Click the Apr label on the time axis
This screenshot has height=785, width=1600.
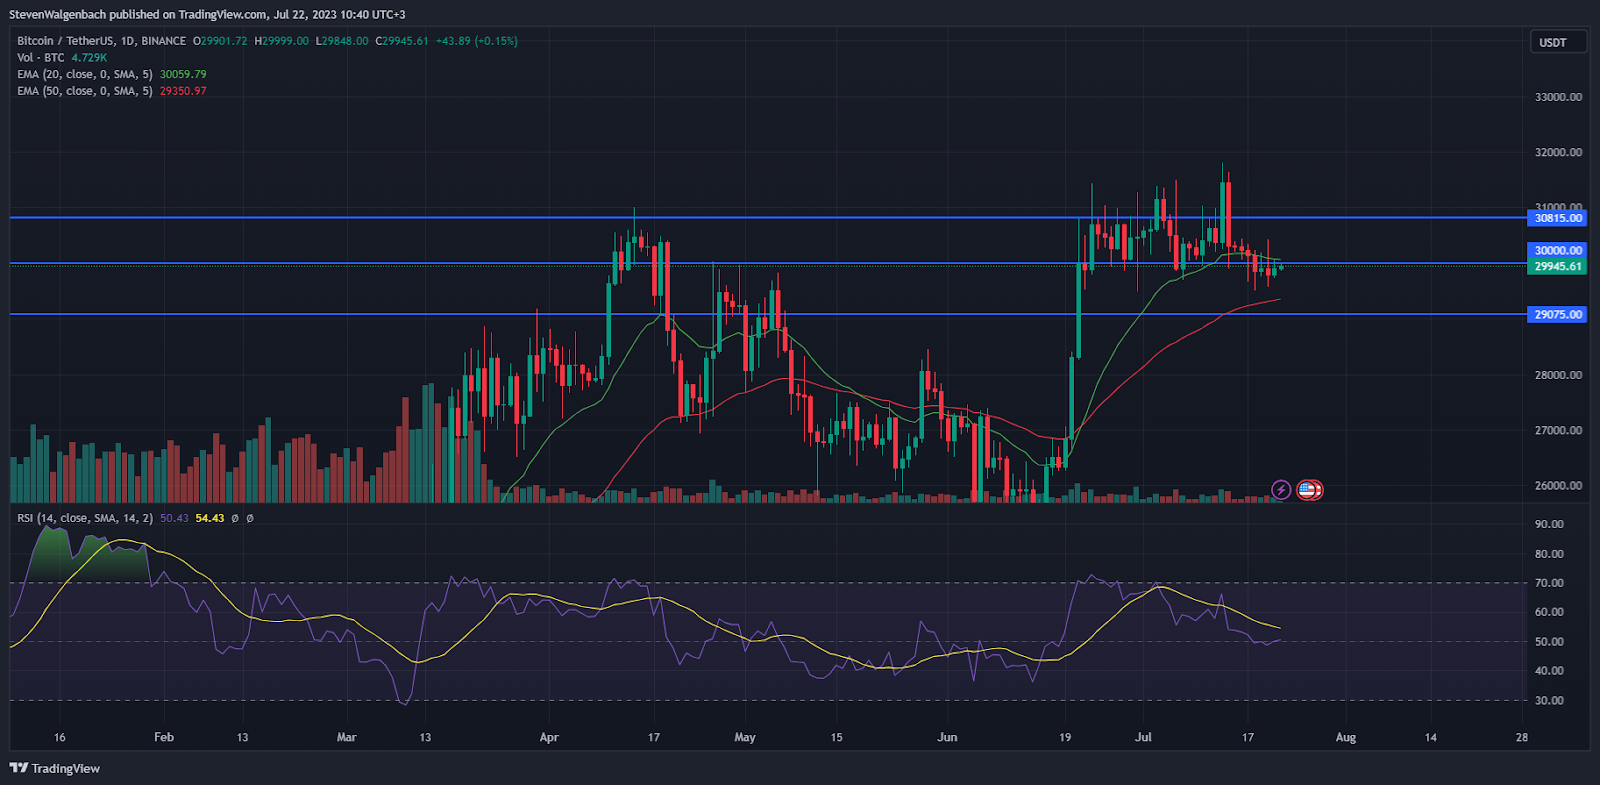(x=549, y=737)
